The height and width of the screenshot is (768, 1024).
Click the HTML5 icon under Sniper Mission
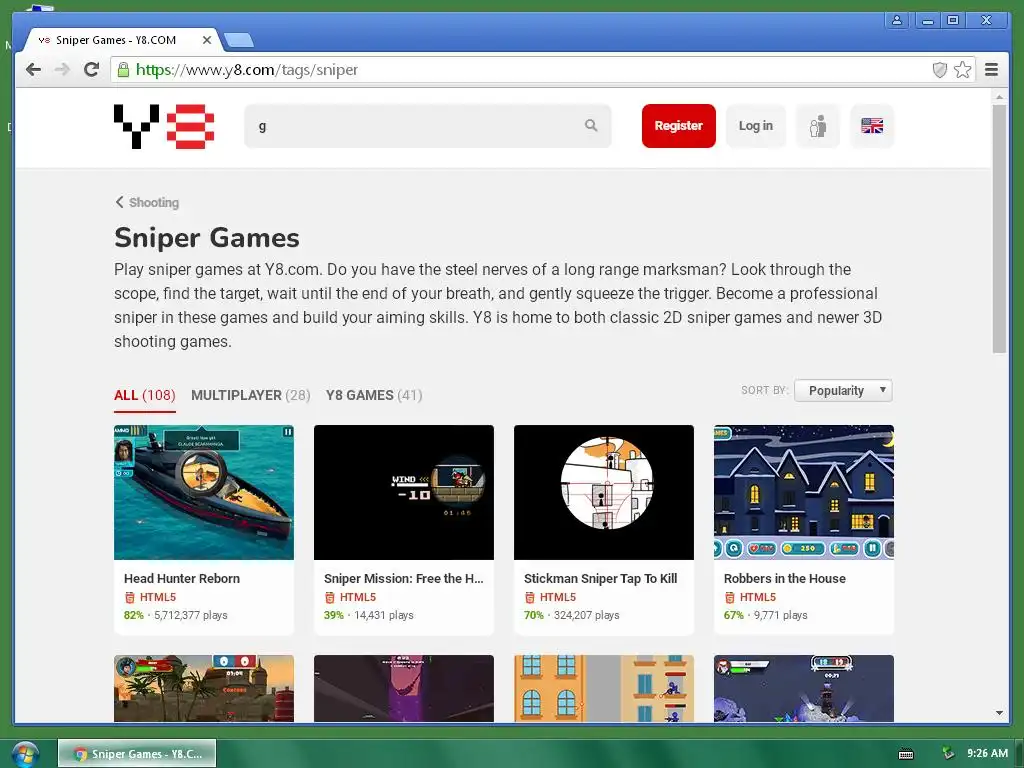click(x=329, y=597)
